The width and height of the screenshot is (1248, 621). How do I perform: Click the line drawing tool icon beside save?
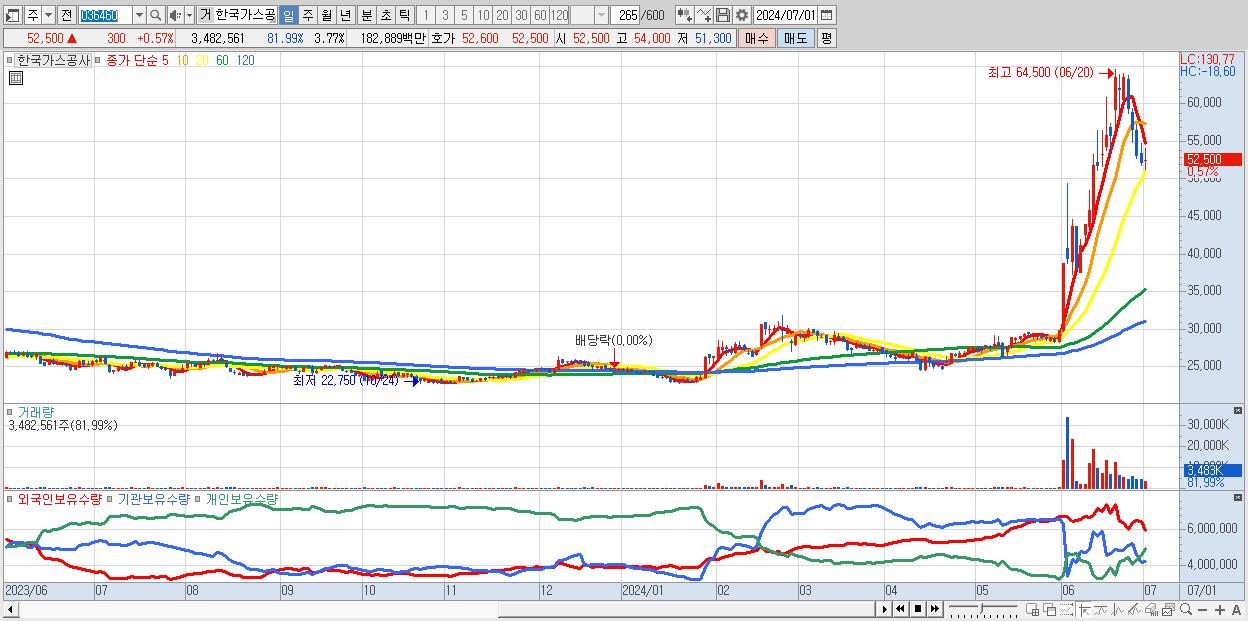pyautogui.click(x=703, y=15)
